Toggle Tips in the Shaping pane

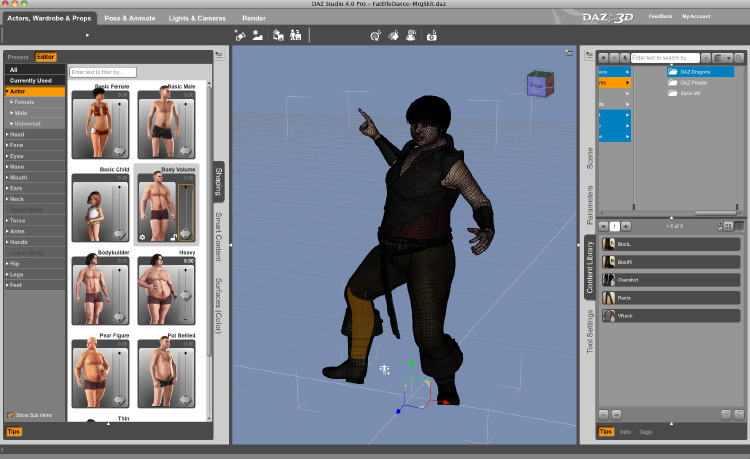(x=13, y=432)
